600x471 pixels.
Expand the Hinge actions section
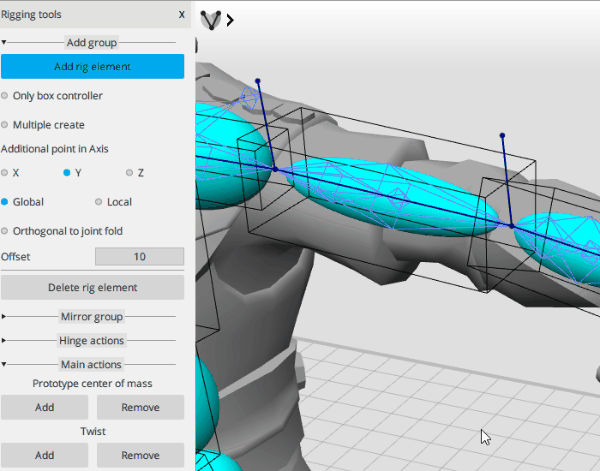click(x=4, y=340)
